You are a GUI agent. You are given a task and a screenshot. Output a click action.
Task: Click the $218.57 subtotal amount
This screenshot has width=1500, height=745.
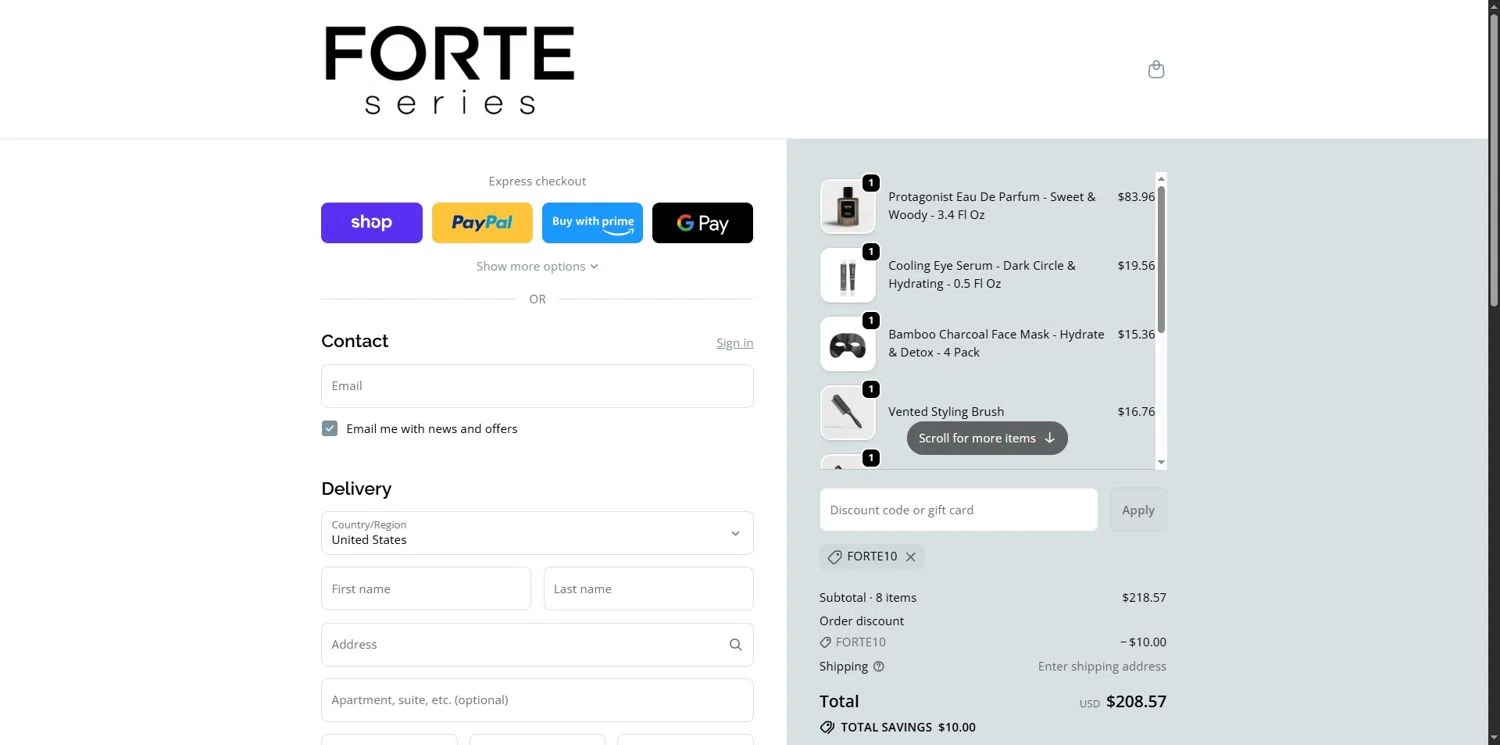1144,598
